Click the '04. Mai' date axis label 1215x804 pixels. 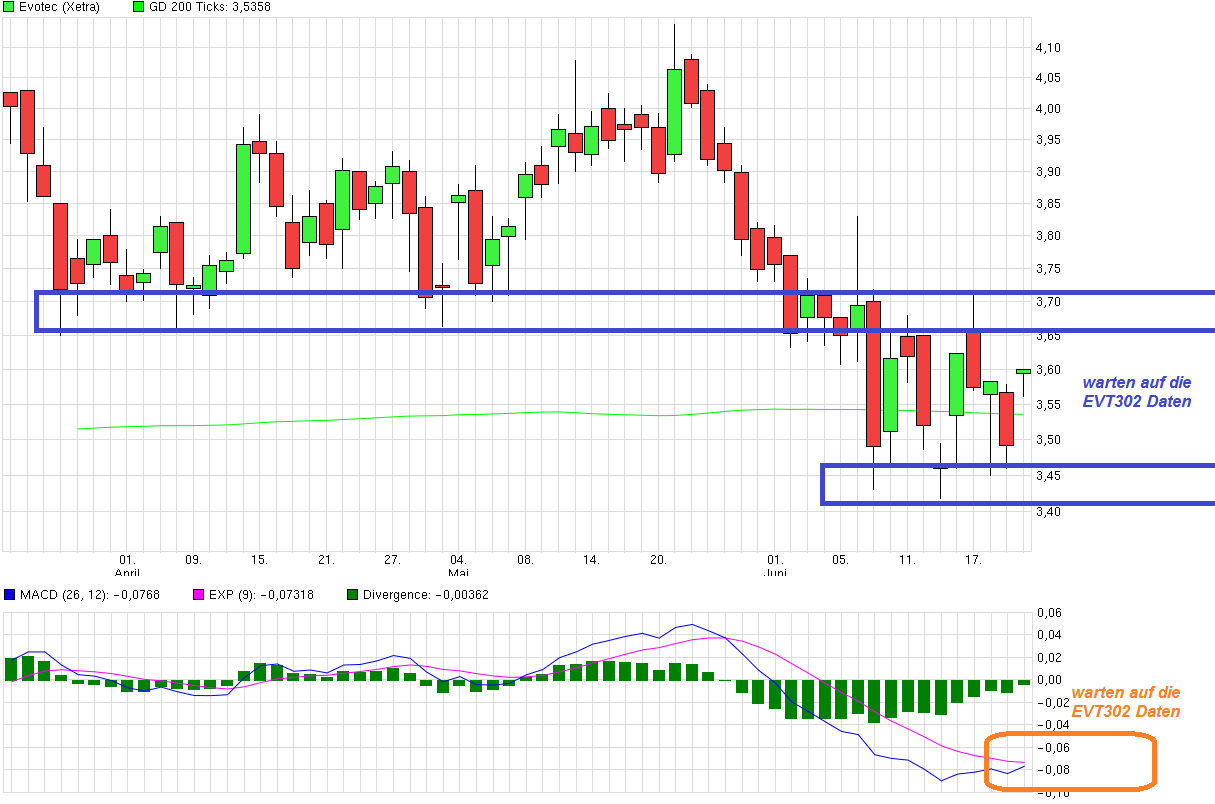(458, 567)
